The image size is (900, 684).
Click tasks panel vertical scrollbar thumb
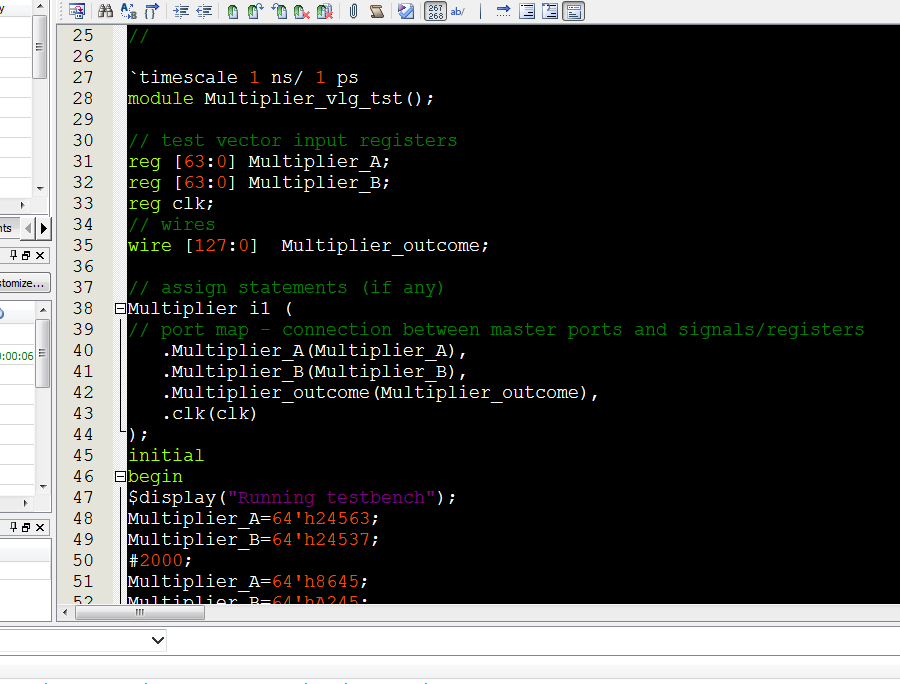42,353
